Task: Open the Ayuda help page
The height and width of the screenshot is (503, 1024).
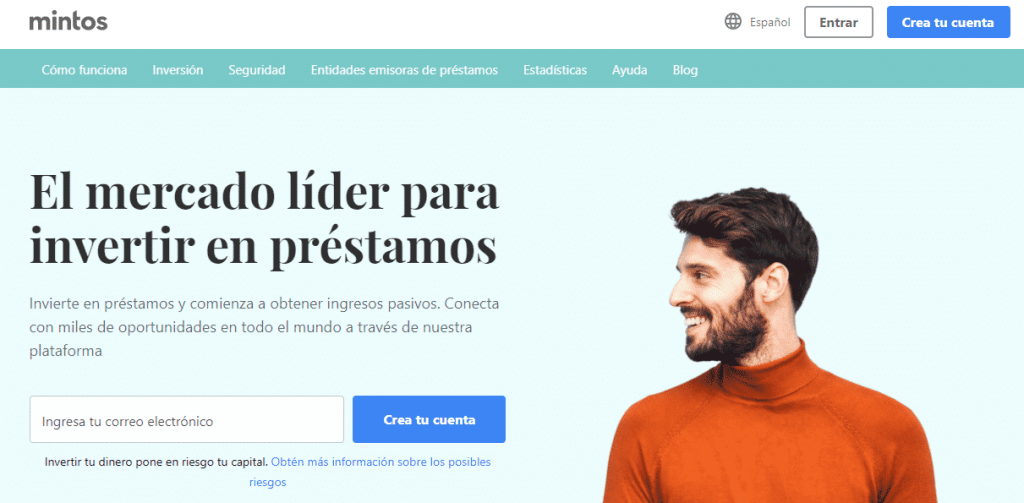Action: coord(630,70)
